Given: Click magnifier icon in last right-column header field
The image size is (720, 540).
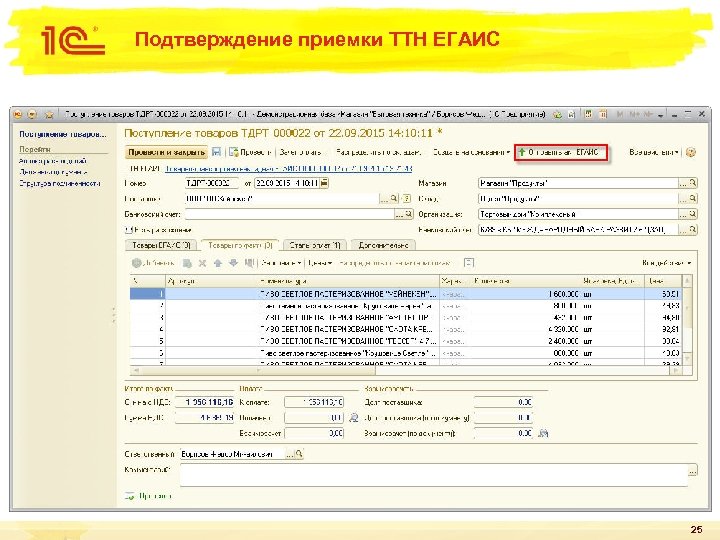Looking at the screenshot, I should (x=693, y=230).
